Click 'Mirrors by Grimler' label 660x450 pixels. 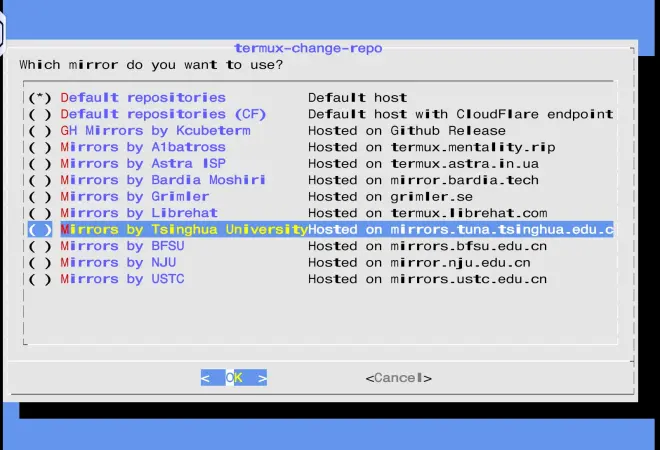[135, 196]
